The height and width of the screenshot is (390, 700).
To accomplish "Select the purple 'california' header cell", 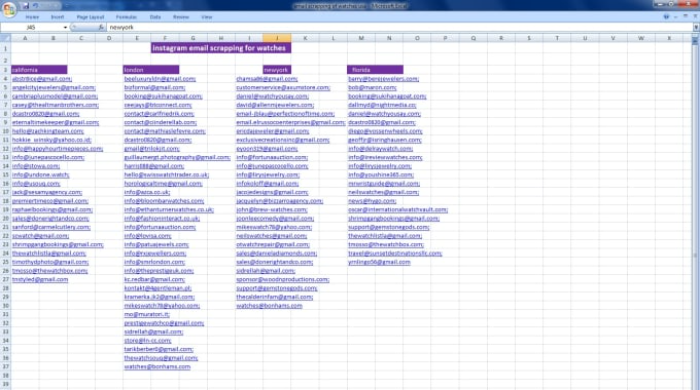I will coord(39,70).
